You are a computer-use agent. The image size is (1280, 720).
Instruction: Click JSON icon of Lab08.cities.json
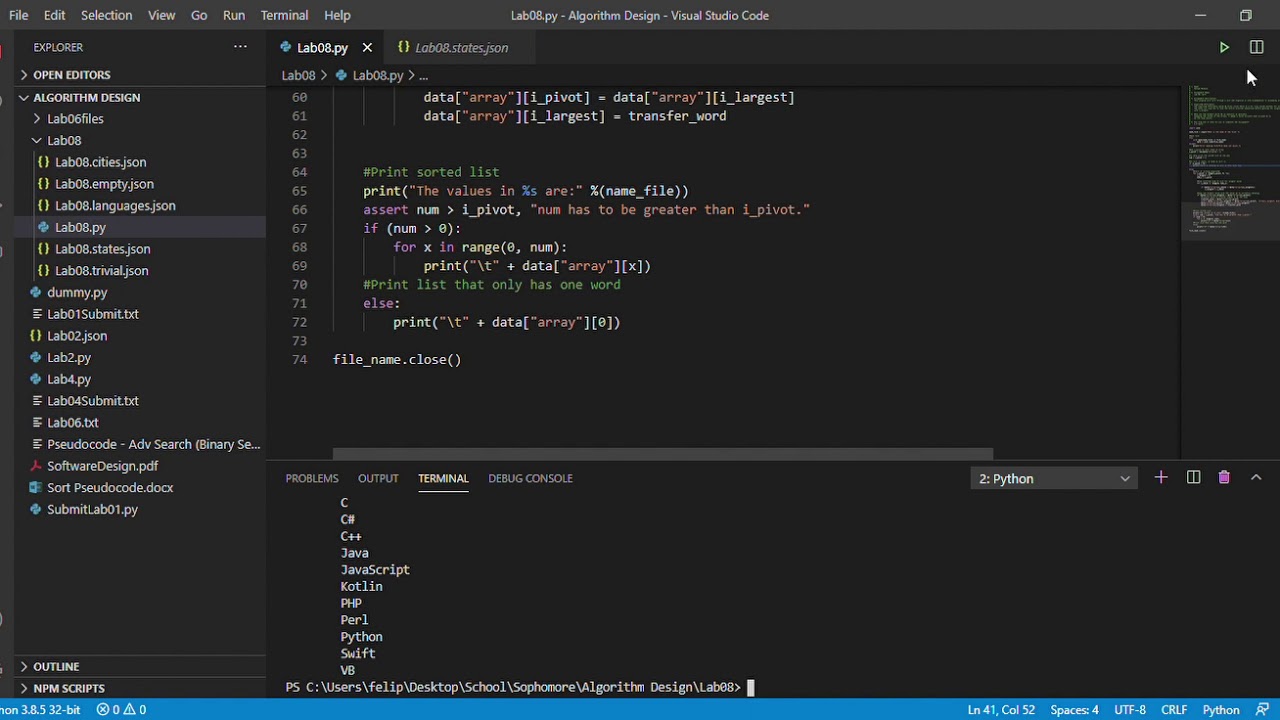click(44, 162)
